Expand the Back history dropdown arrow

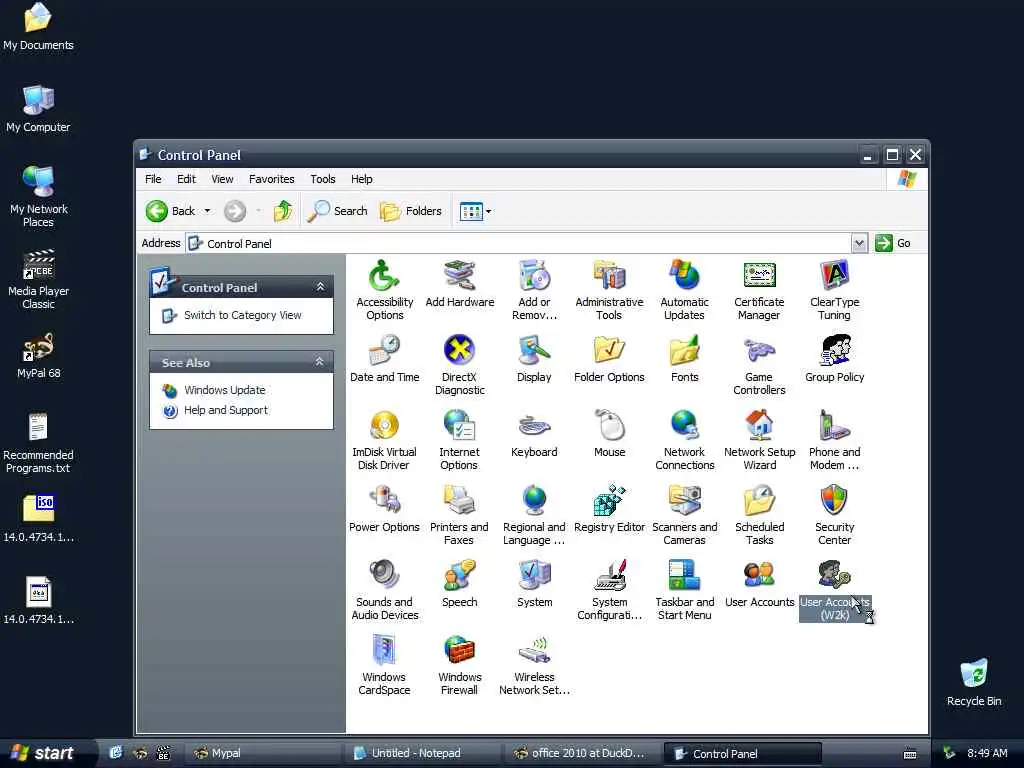207,211
